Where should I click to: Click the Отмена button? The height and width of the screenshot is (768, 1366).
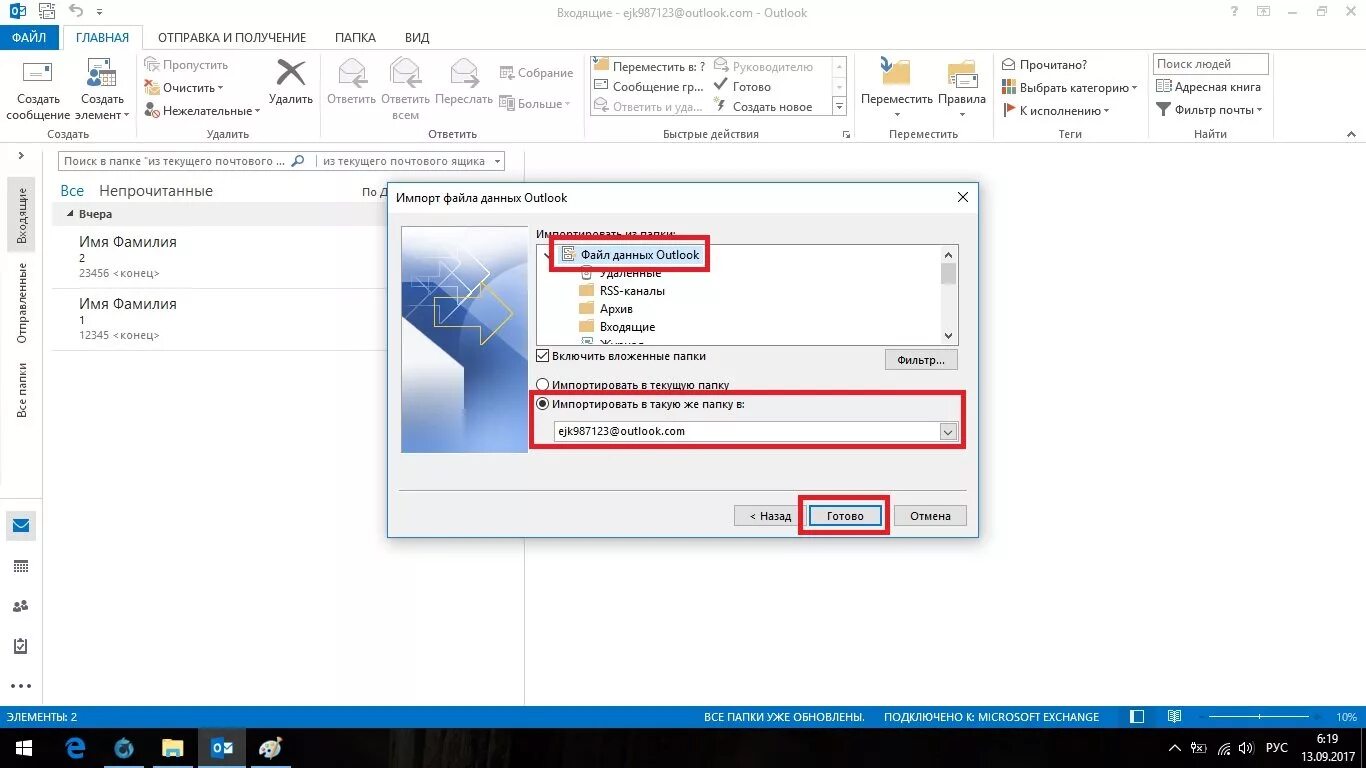pos(930,516)
